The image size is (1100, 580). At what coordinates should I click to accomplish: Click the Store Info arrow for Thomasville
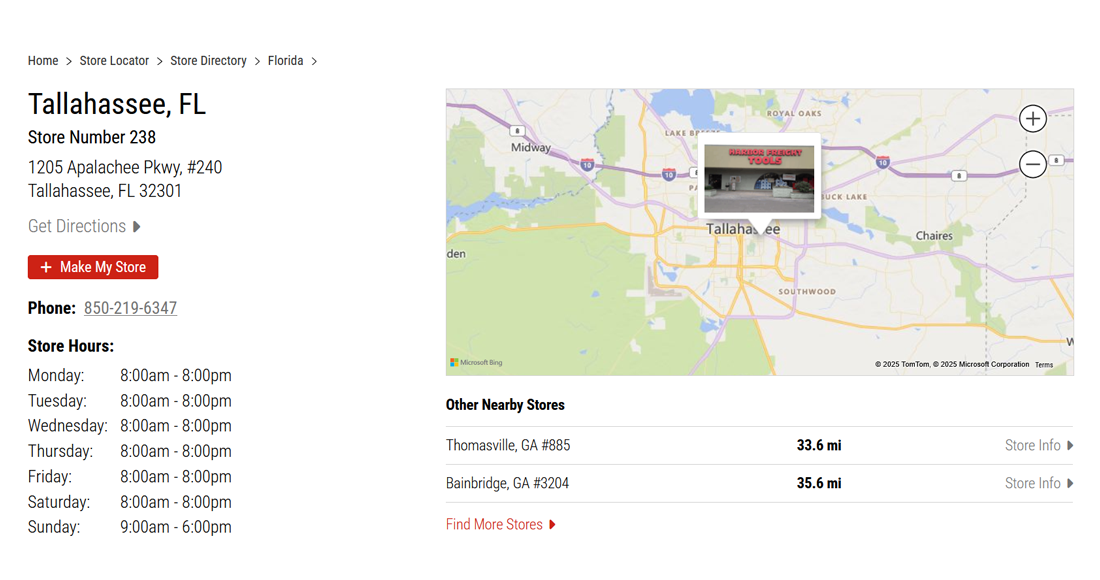pyautogui.click(x=1069, y=445)
